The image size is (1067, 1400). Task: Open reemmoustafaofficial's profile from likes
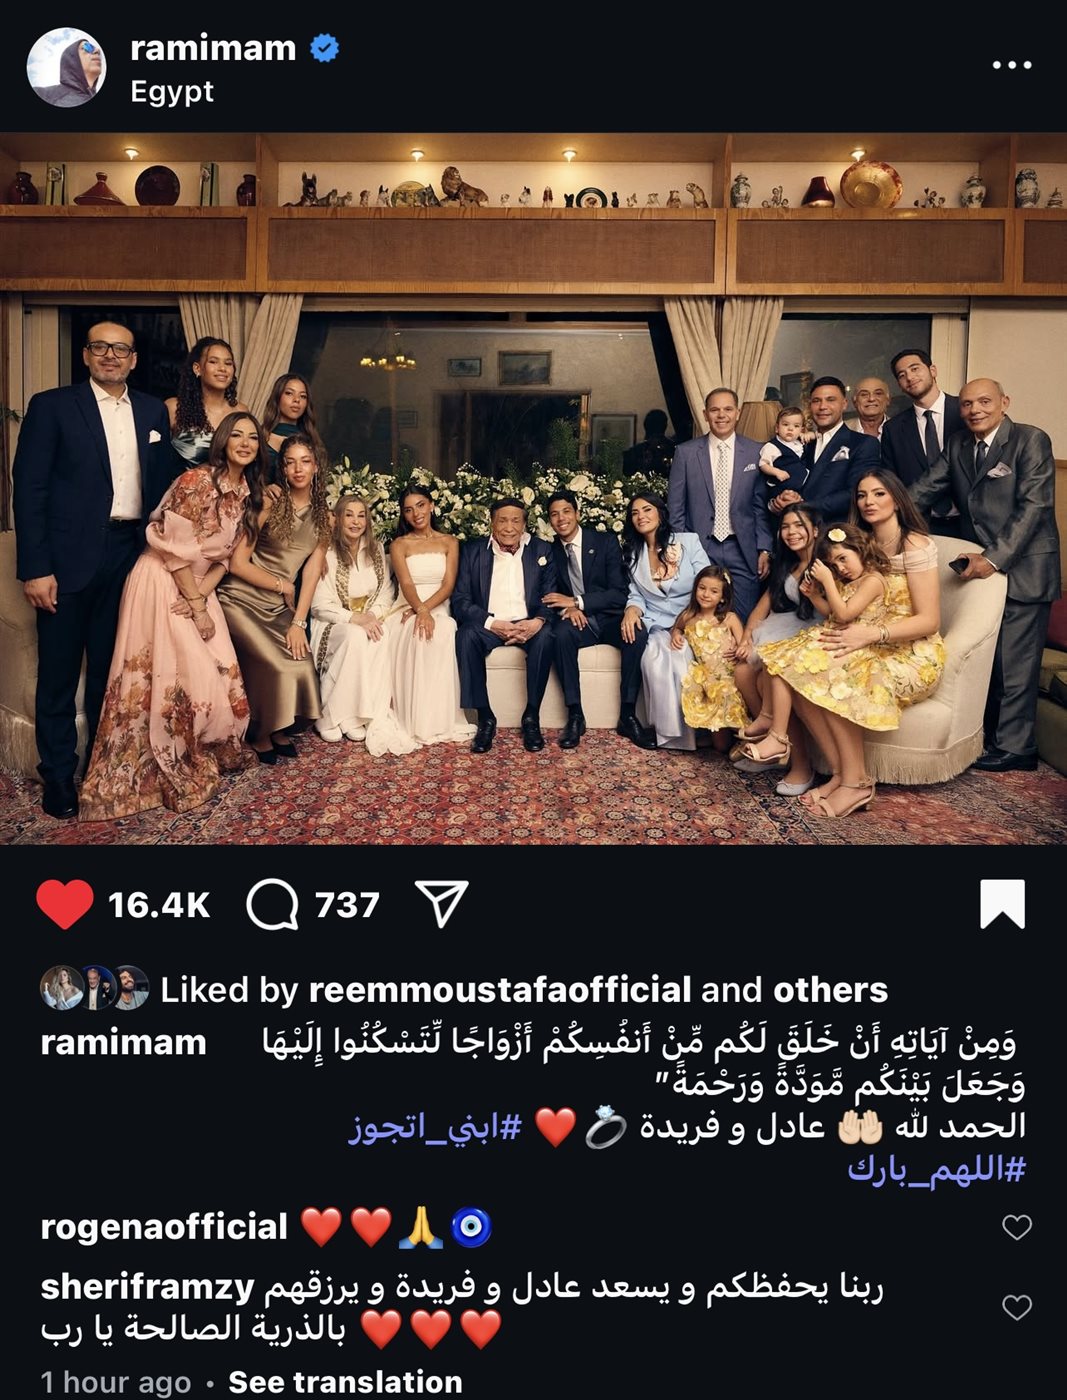coord(500,989)
